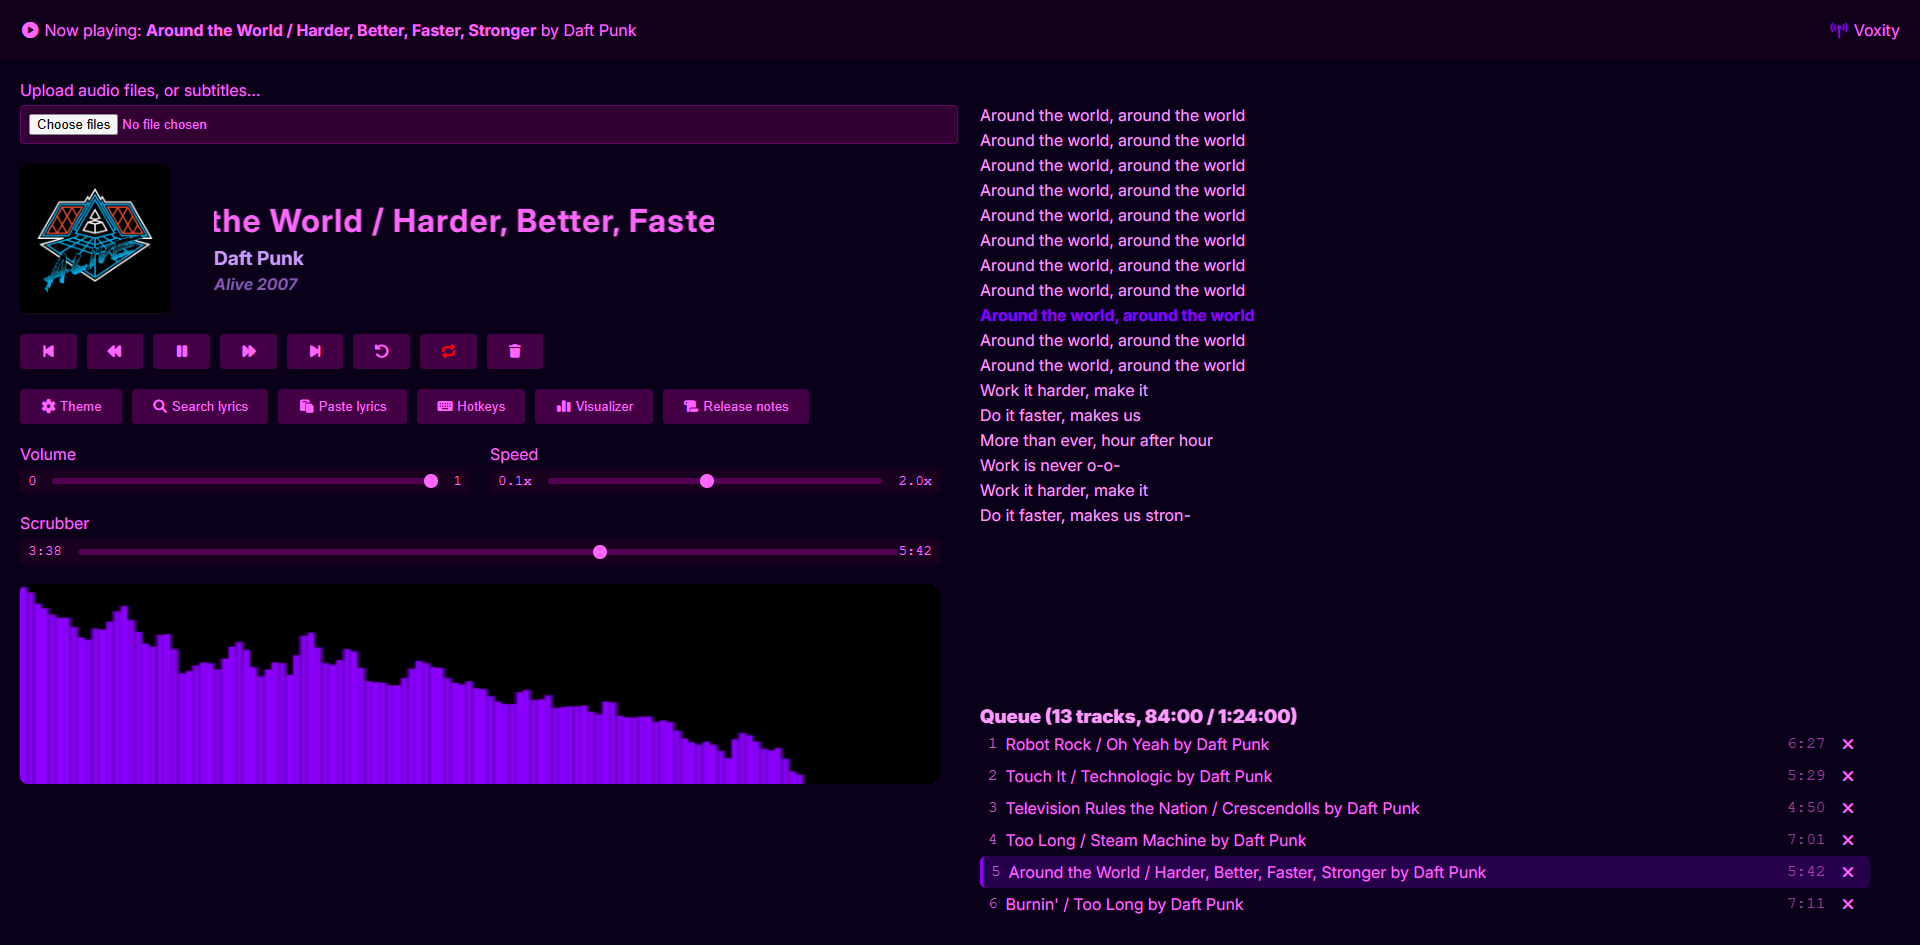Viewport: 1920px width, 945px height.
Task: Restart track with the undo-arrow icon
Action: 381,351
